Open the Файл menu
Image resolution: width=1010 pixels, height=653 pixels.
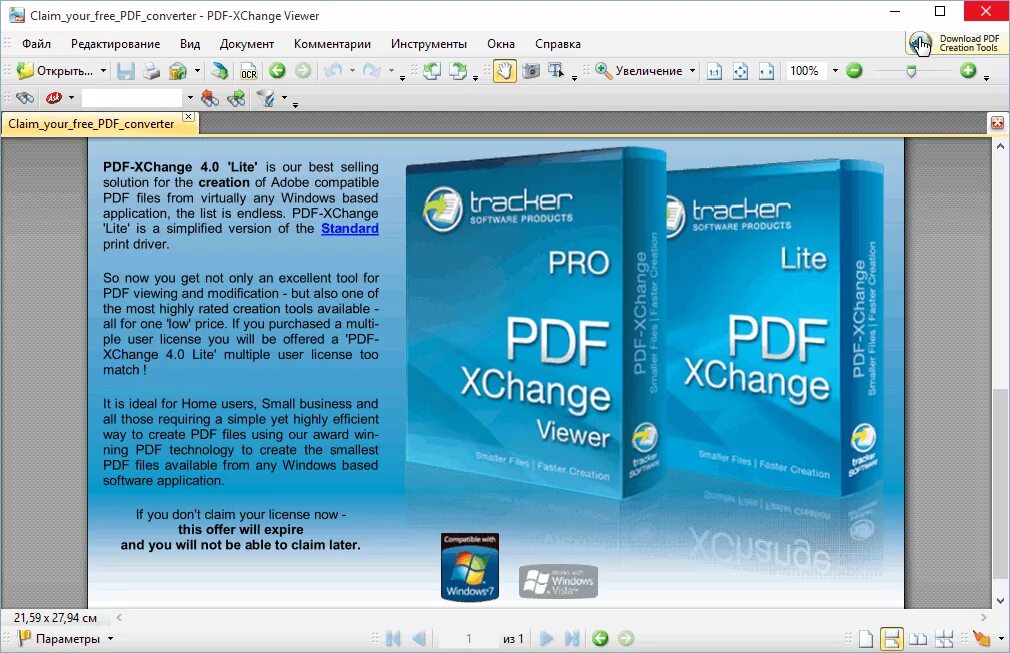36,44
